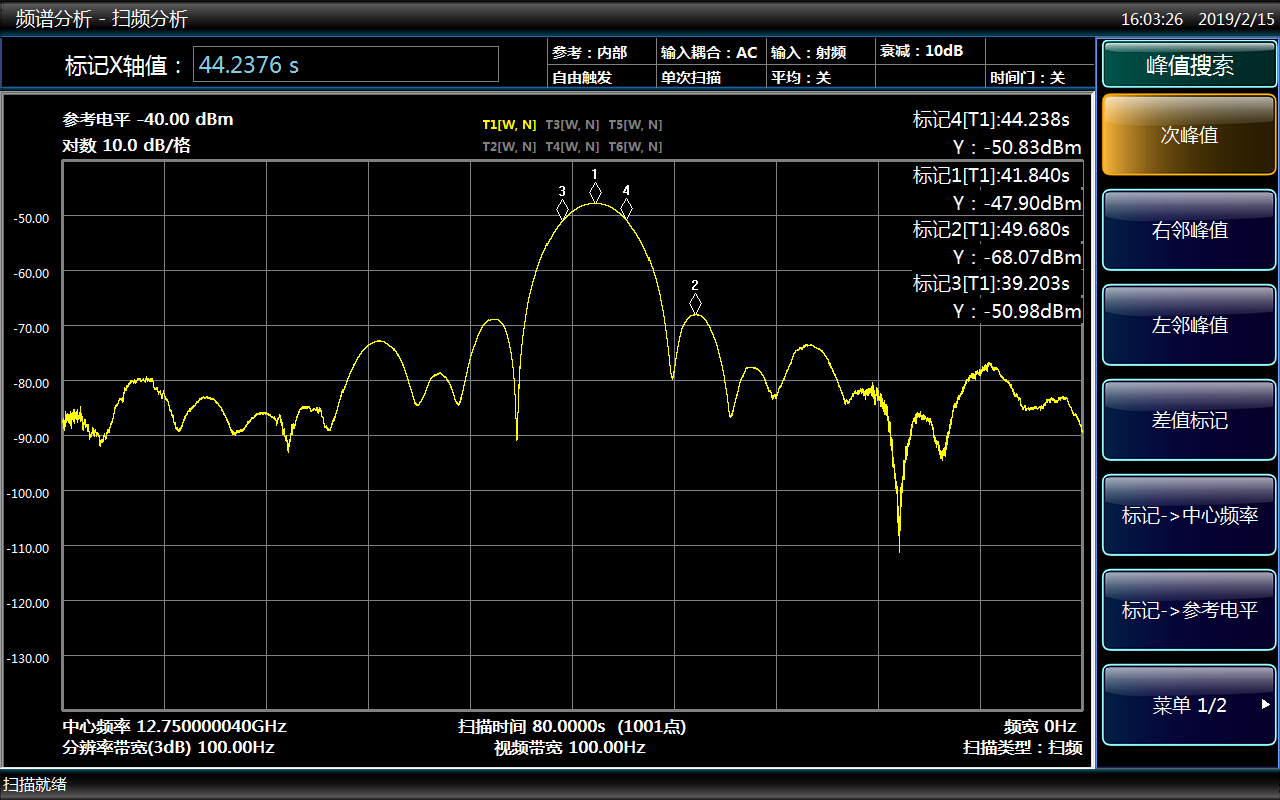This screenshot has width=1280, height=800.
Task: Toggle the 输入耦合: AC coupling setting
Action: [709, 52]
